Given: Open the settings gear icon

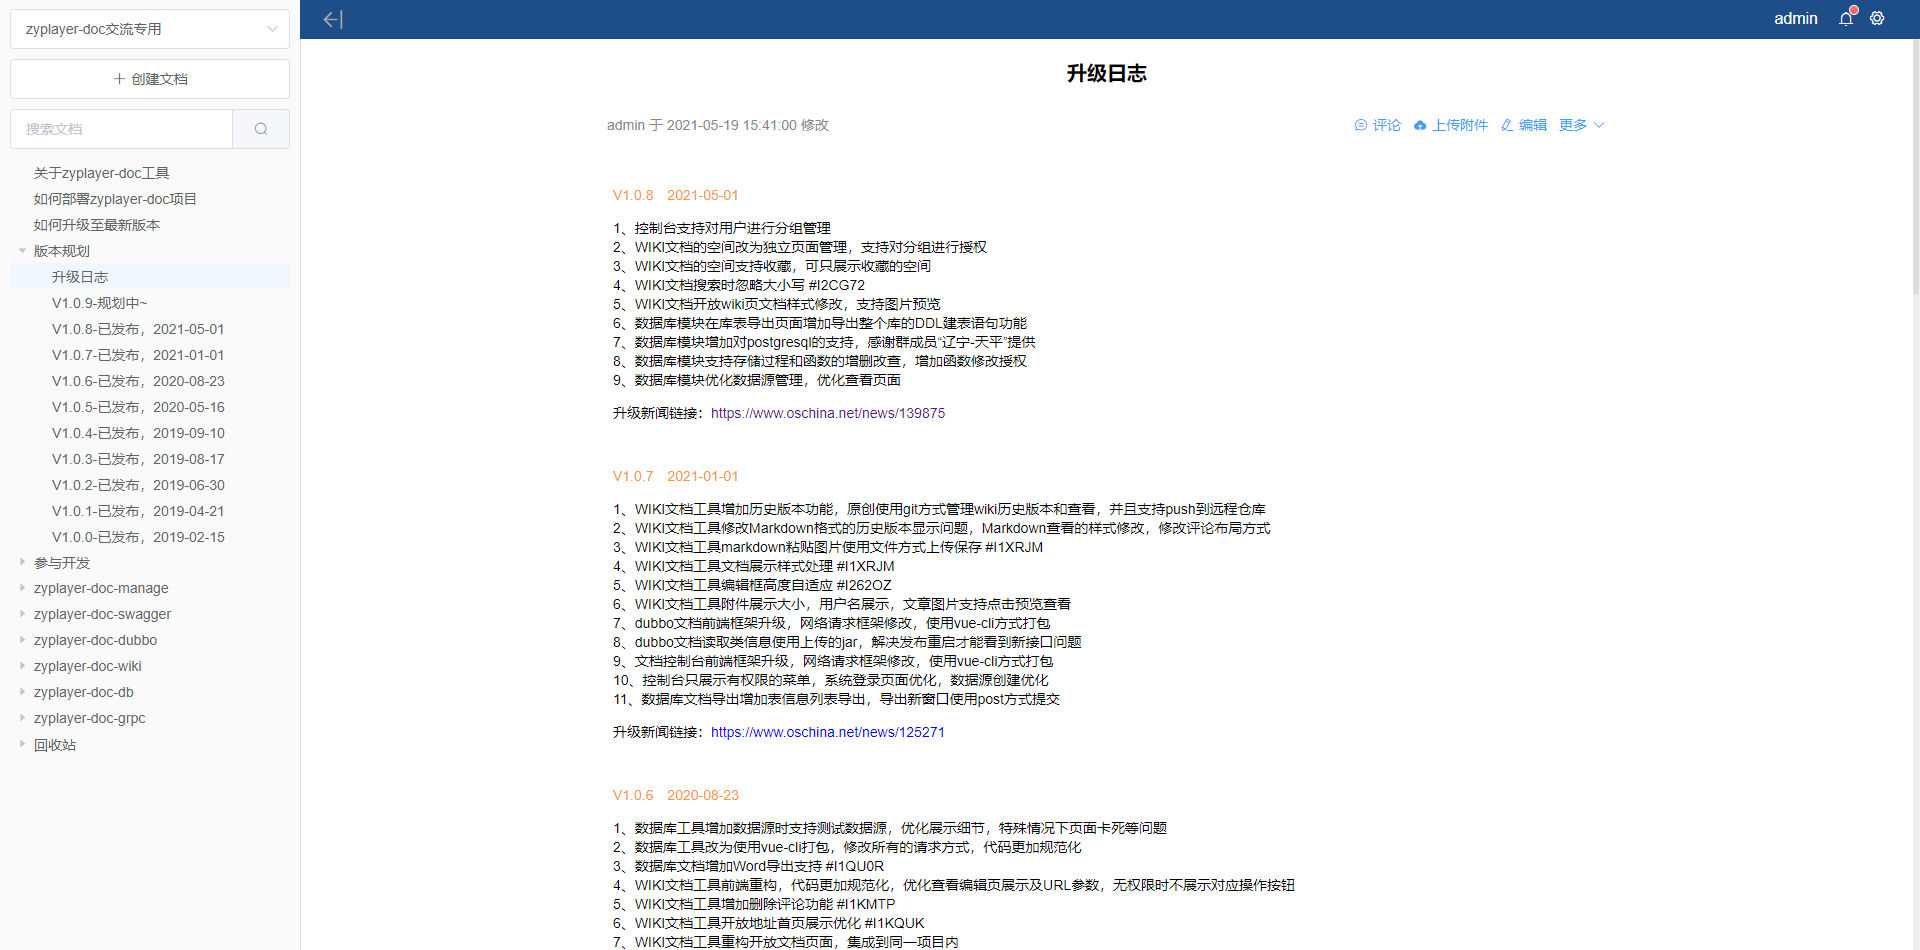Looking at the screenshot, I should point(1877,18).
